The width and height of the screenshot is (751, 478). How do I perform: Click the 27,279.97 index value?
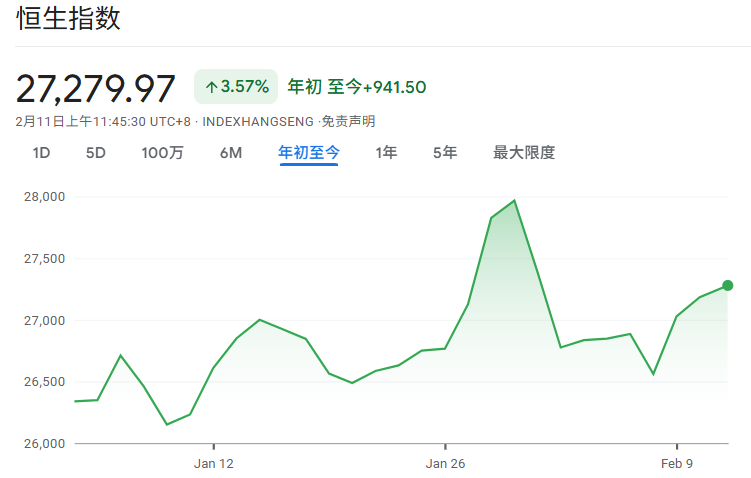pyautogui.click(x=95, y=89)
